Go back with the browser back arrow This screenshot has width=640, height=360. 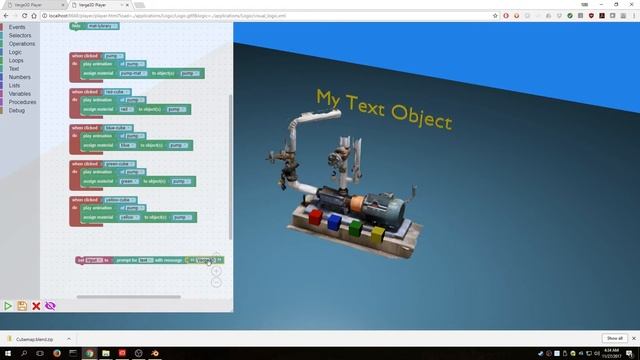tap(6, 16)
